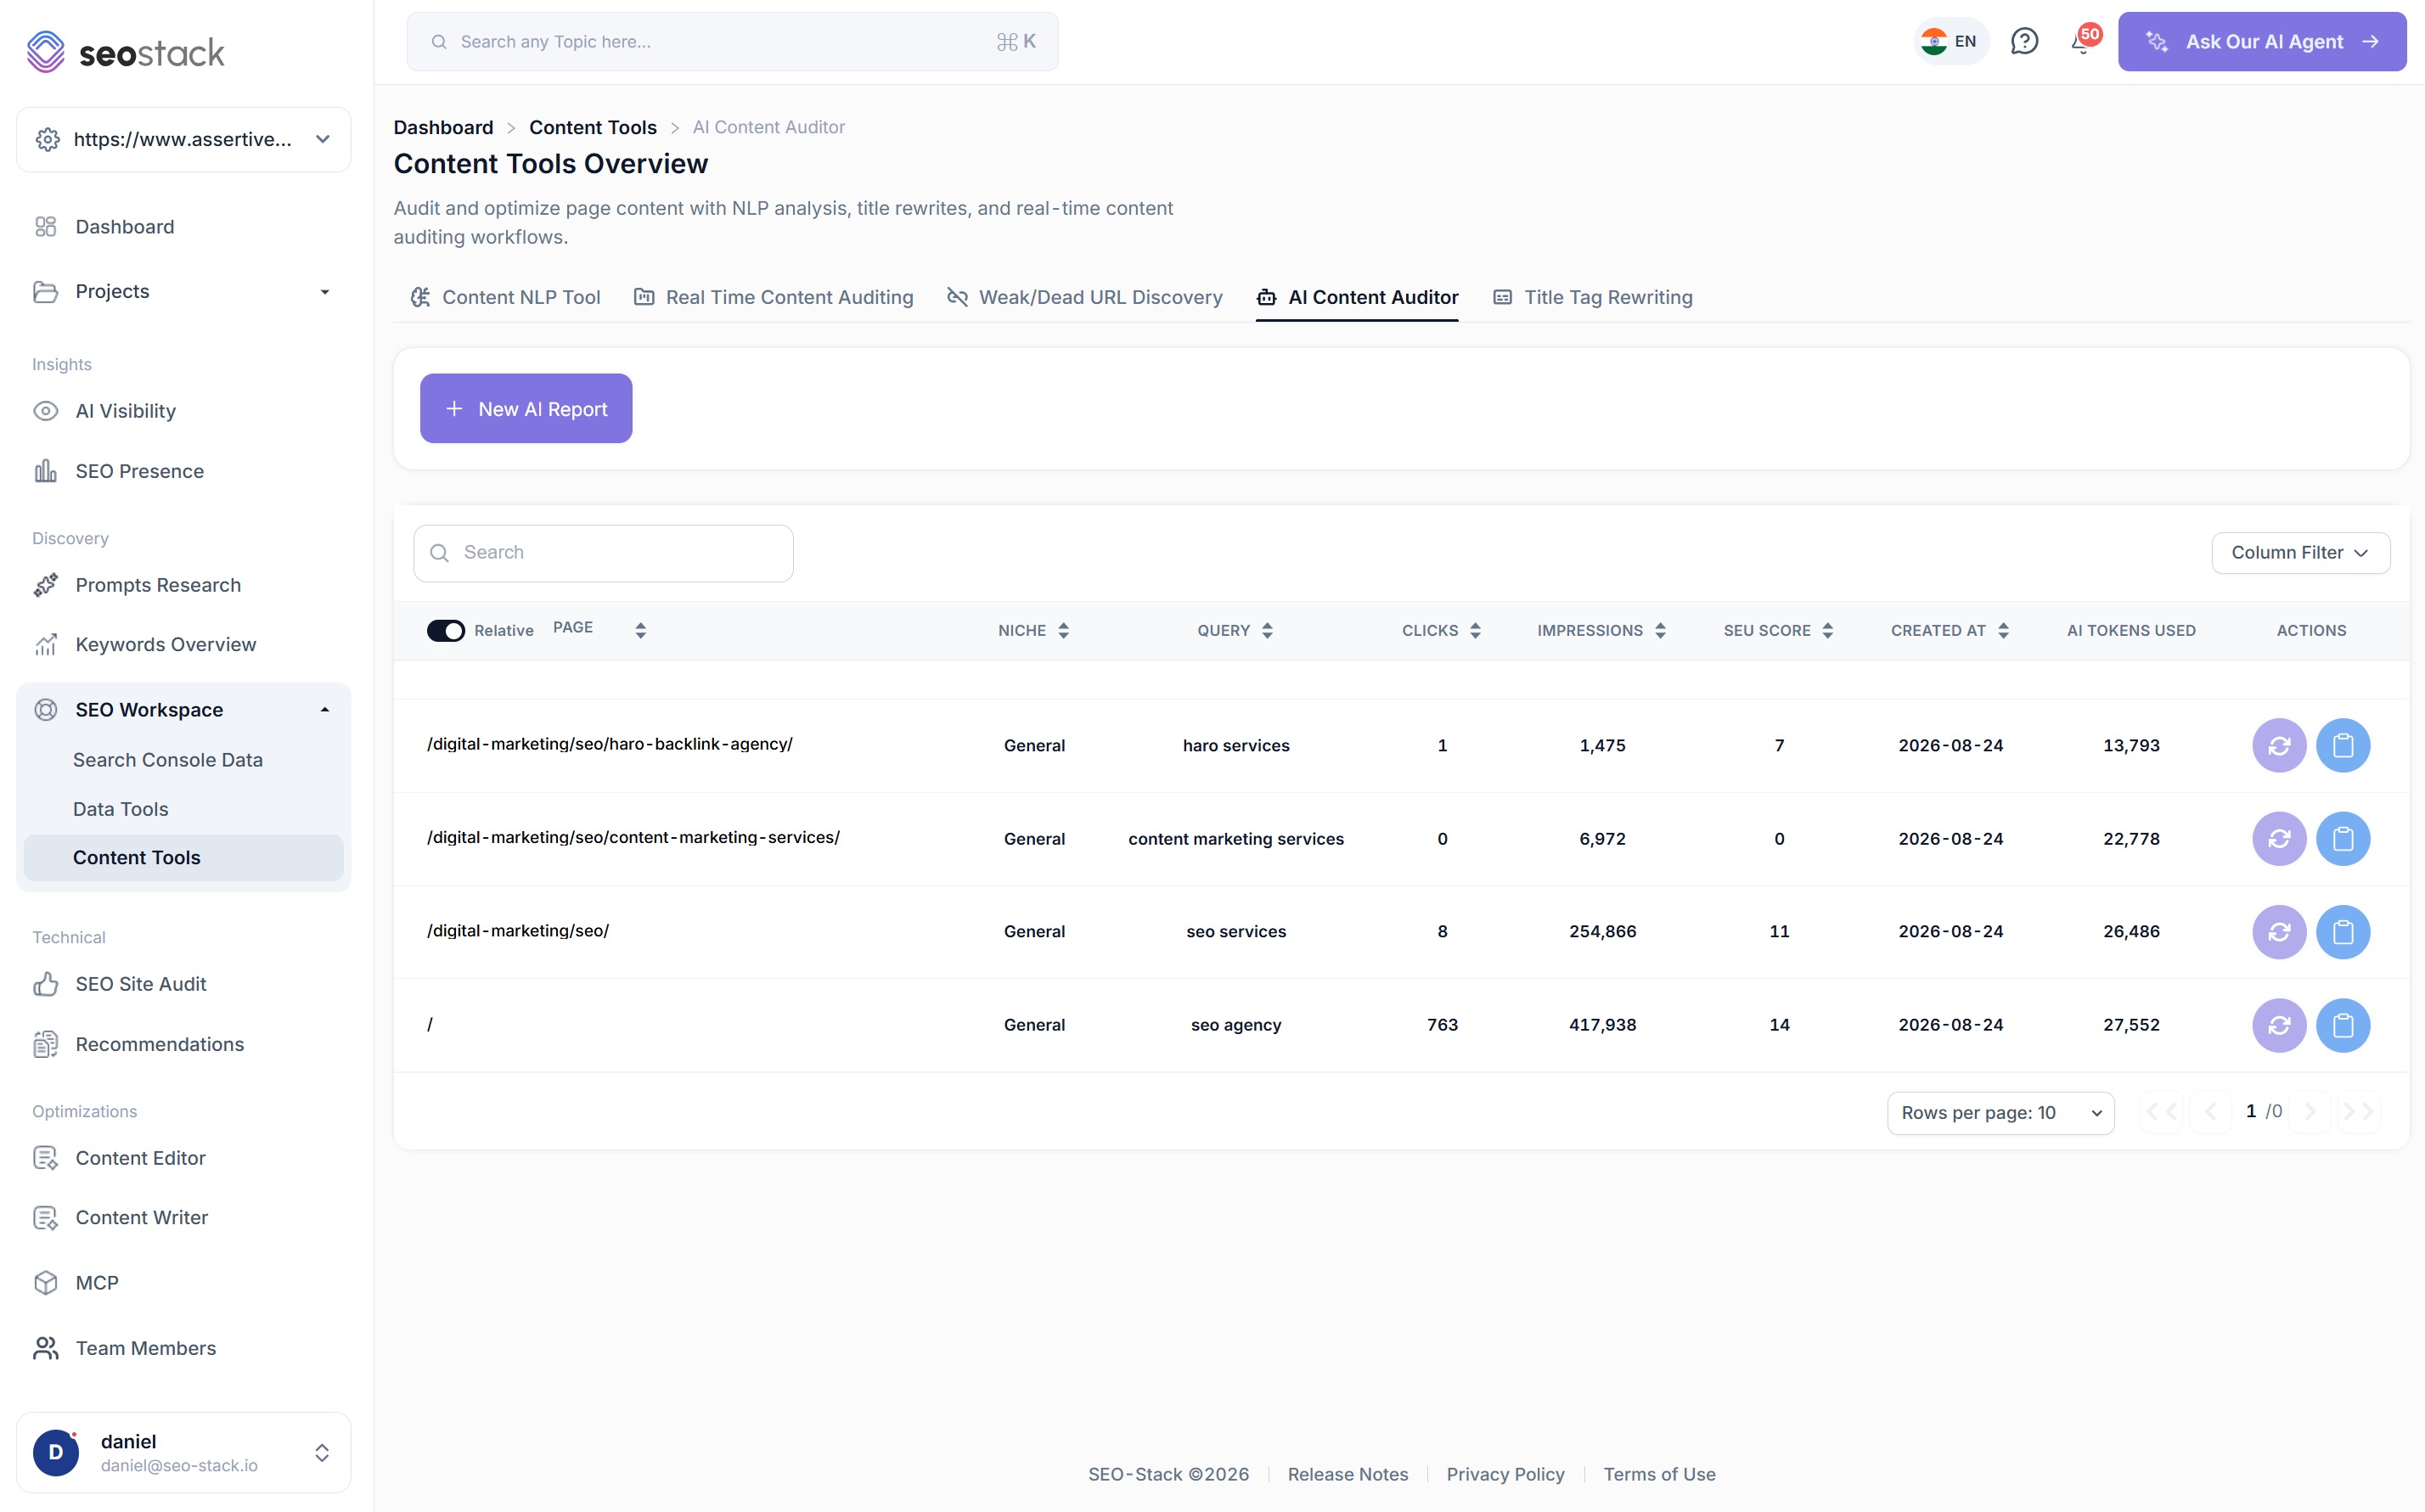Open Search Console Data submenu item
The image size is (2425, 1512).
click(x=168, y=760)
